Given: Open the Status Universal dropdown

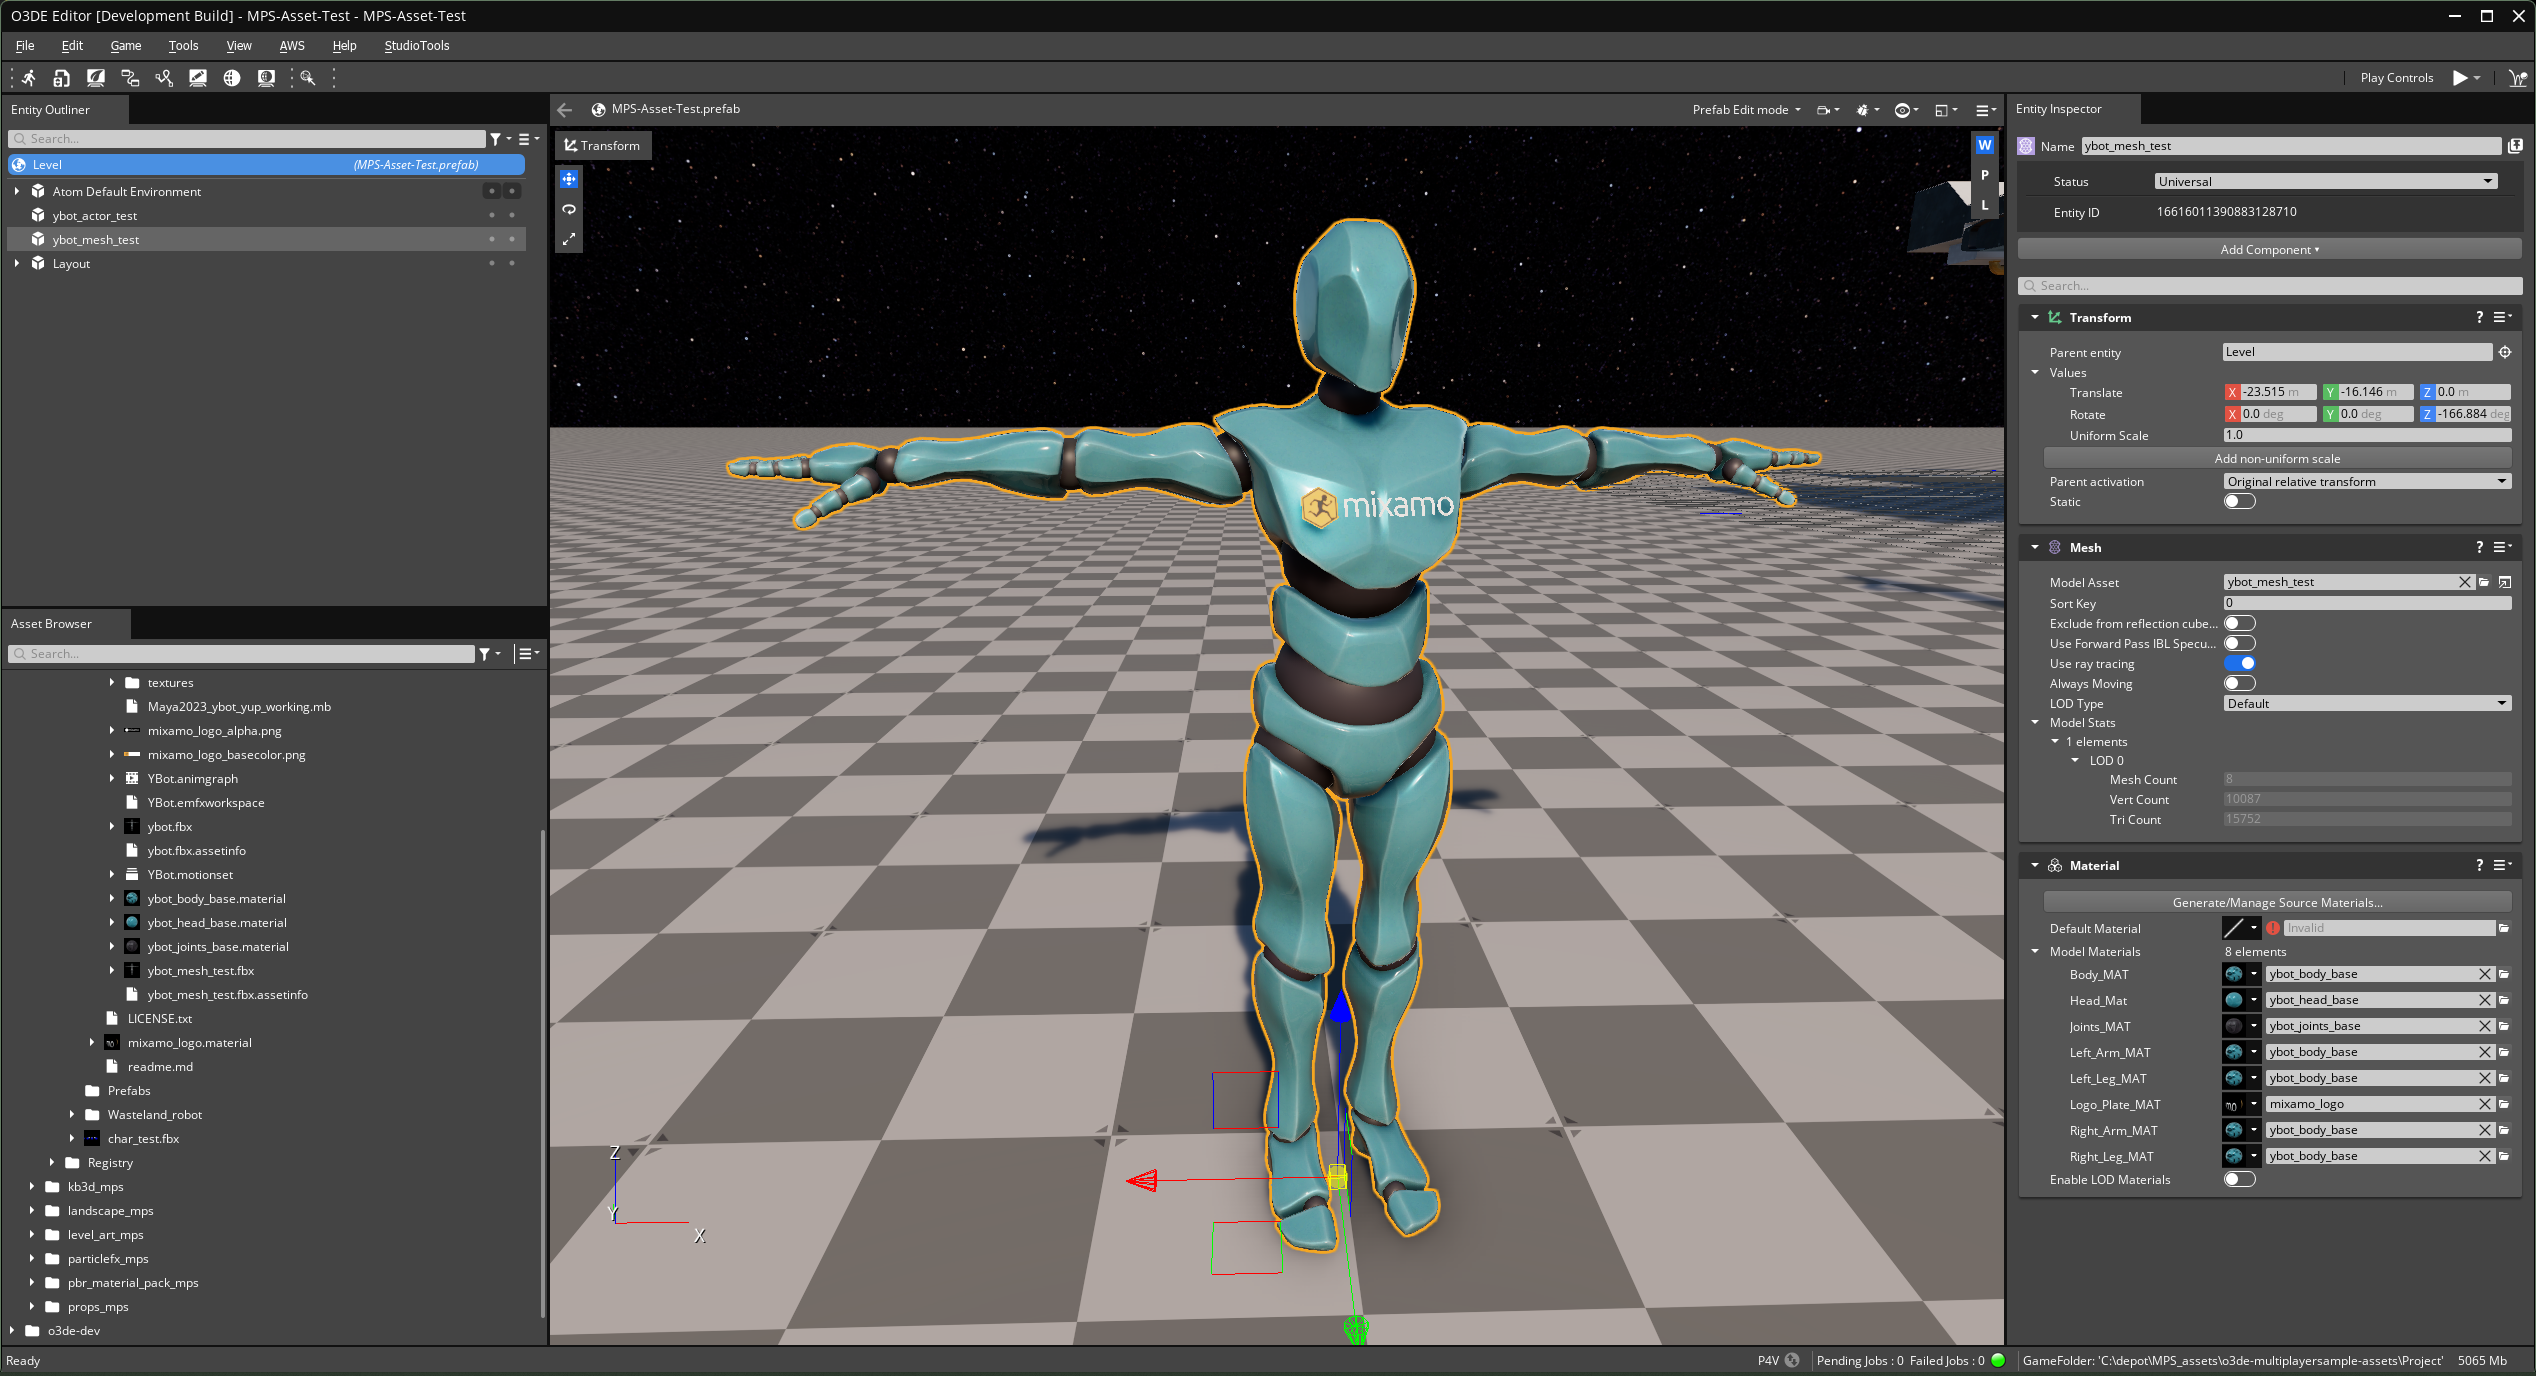Looking at the screenshot, I should (x=2326, y=181).
